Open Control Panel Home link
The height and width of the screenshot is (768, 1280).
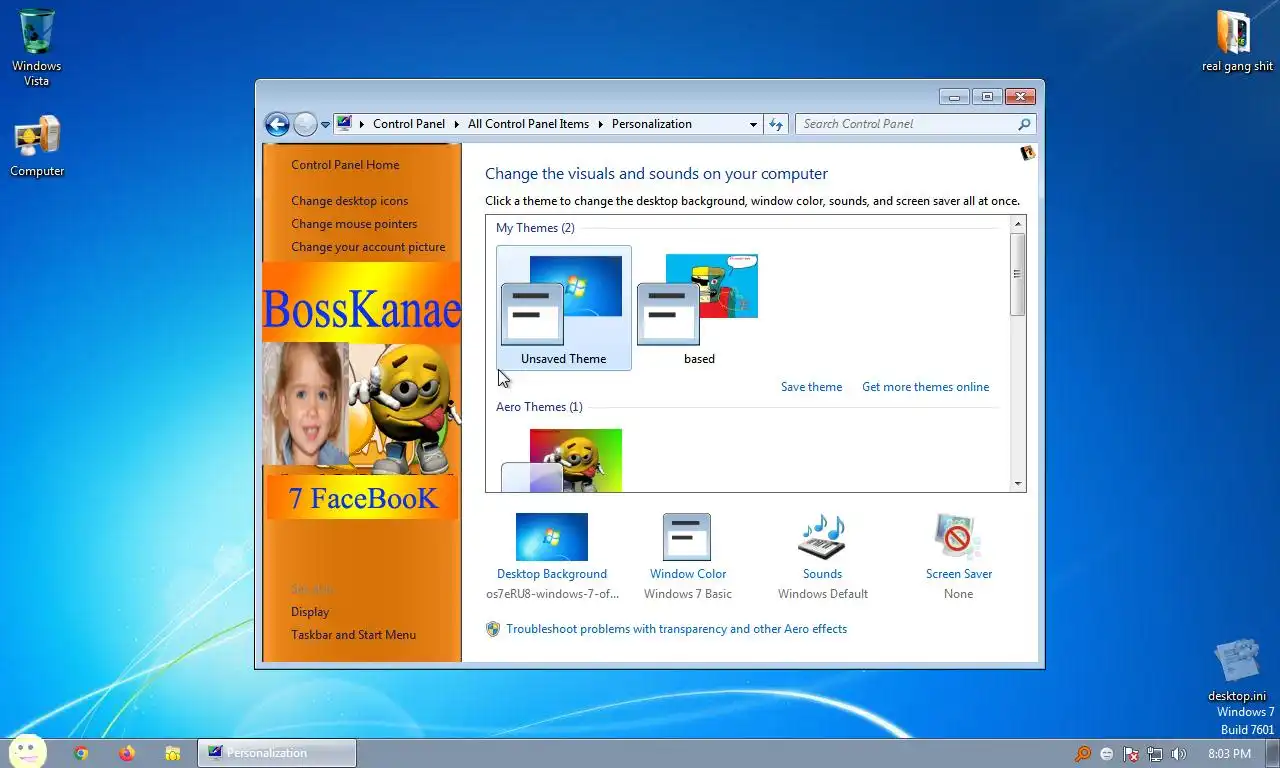[345, 165]
